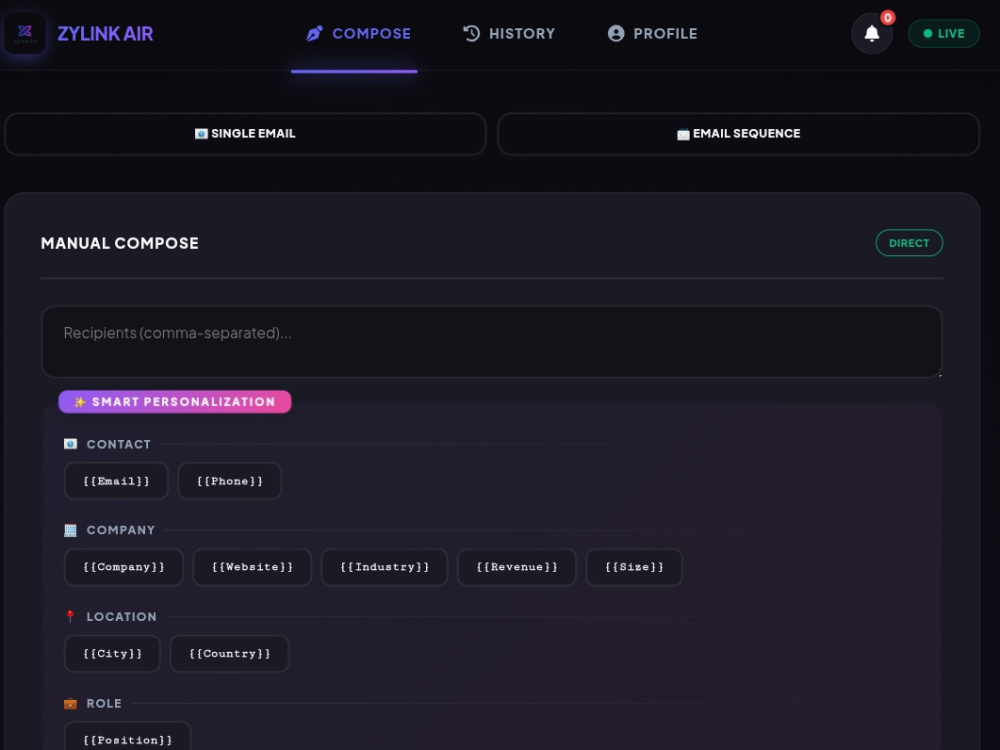Screen dimensions: 1000x750
Task: Click the DIRECT badge
Action: pyautogui.click(x=909, y=243)
